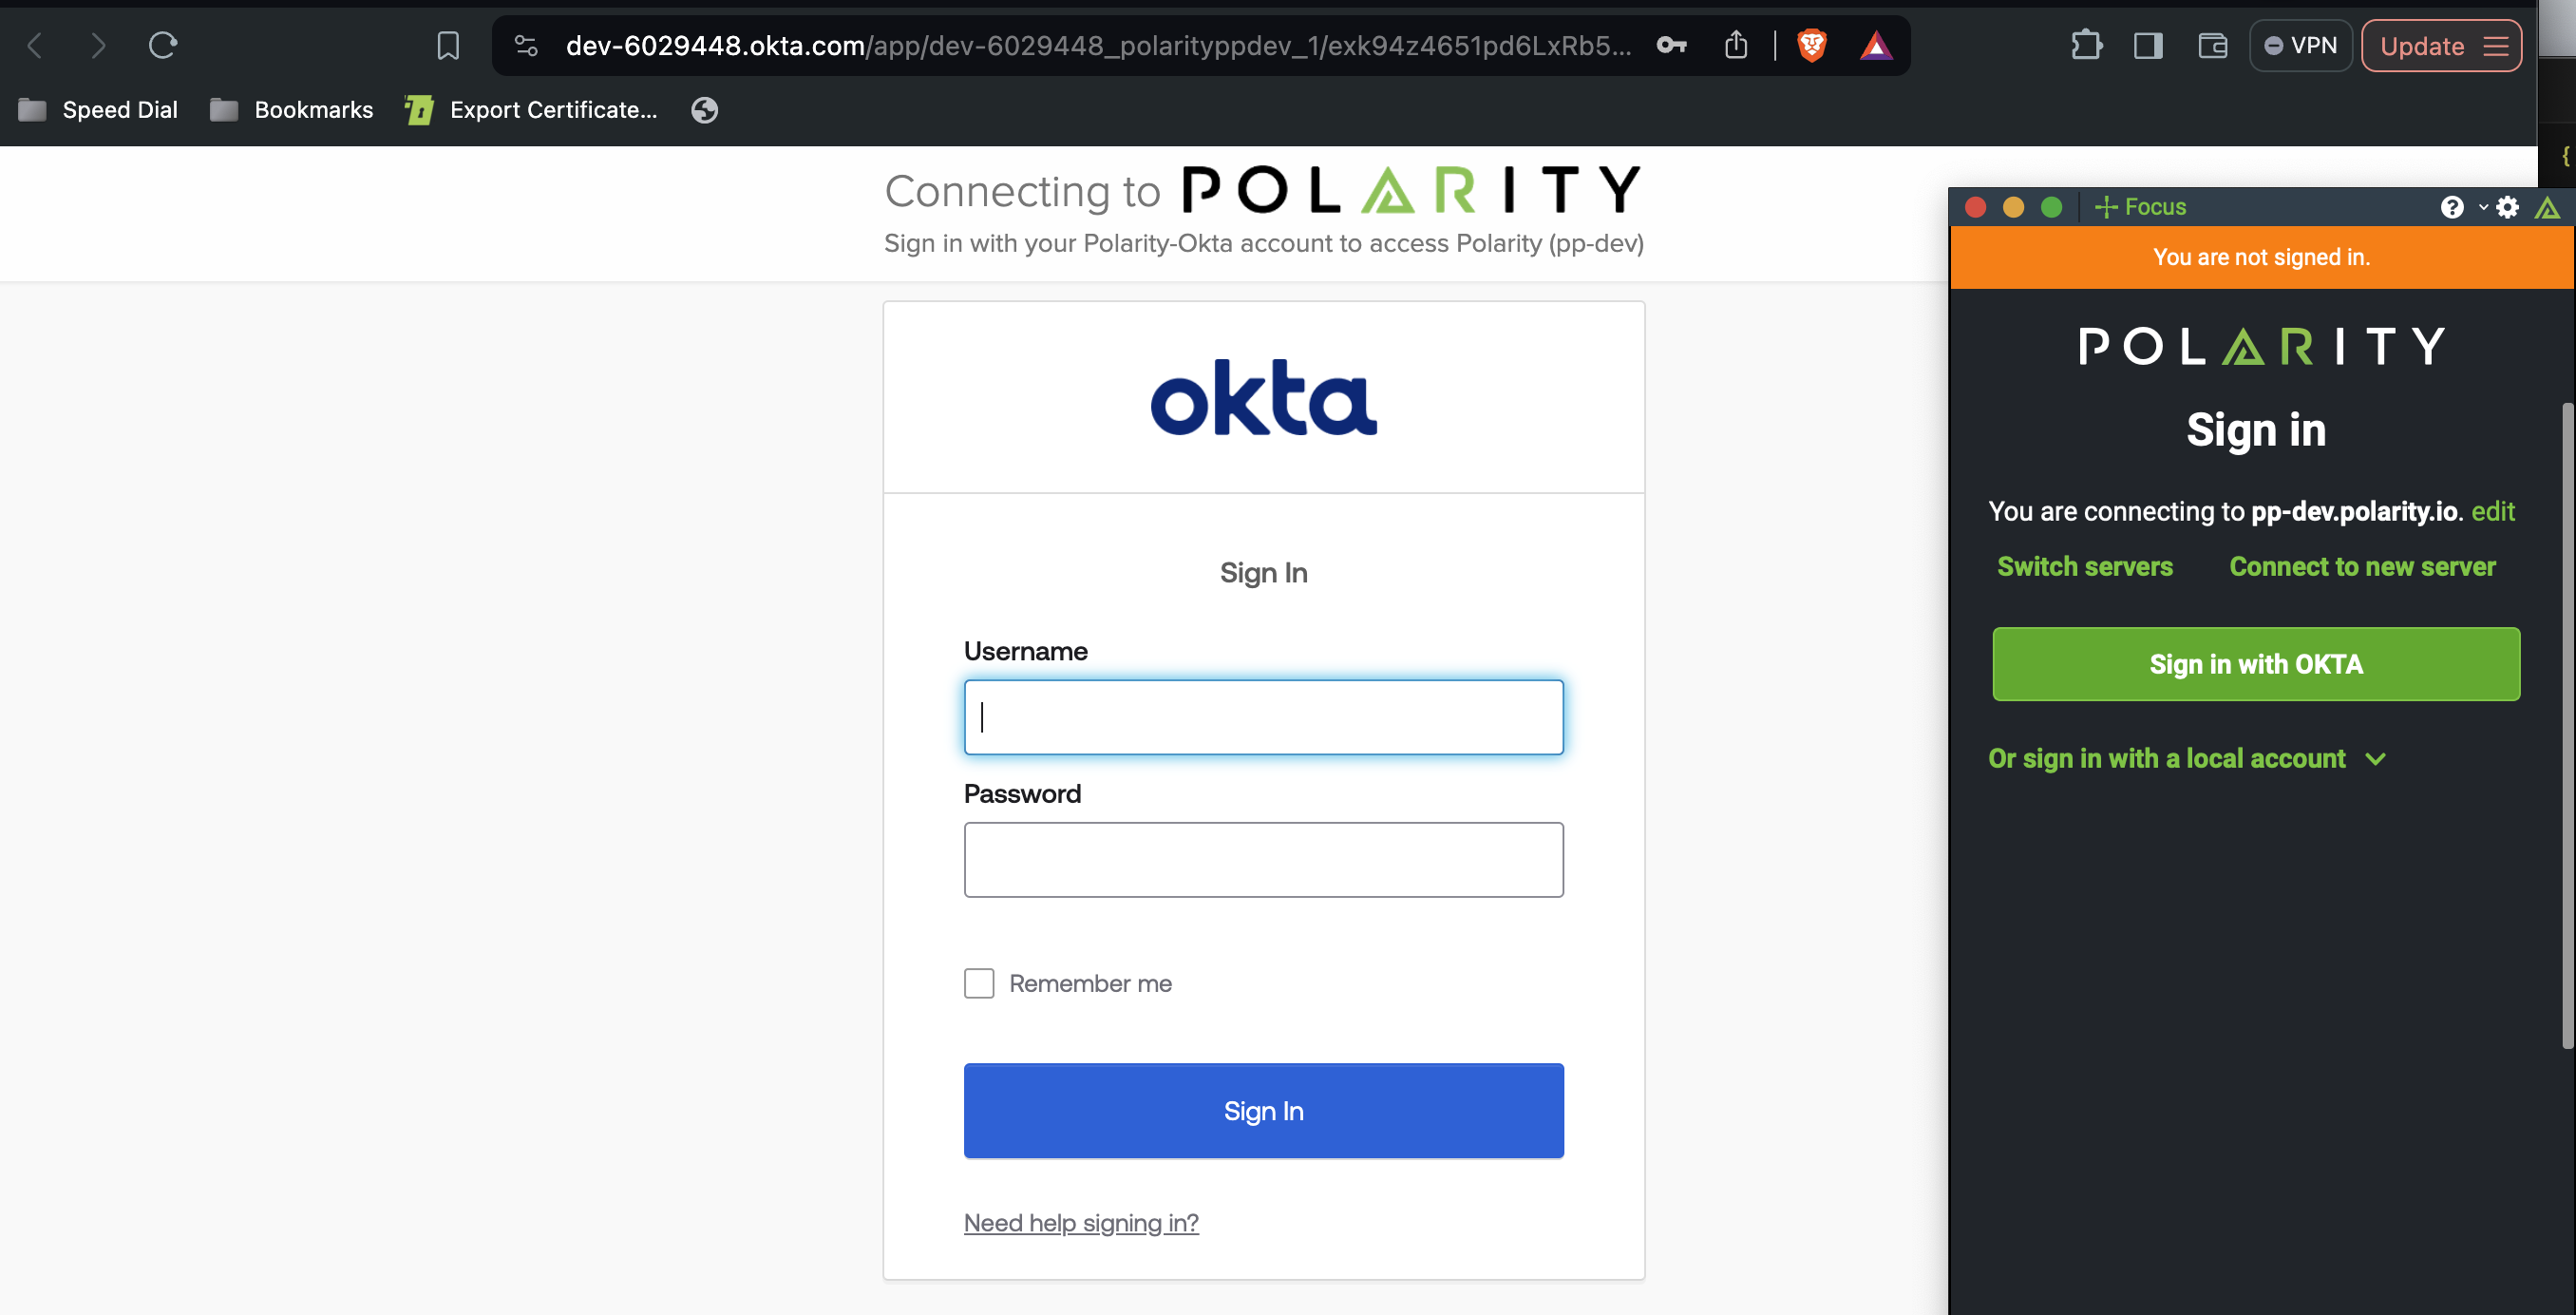Expand Or sign in with a local account
The image size is (2576, 1315).
(x=2187, y=758)
